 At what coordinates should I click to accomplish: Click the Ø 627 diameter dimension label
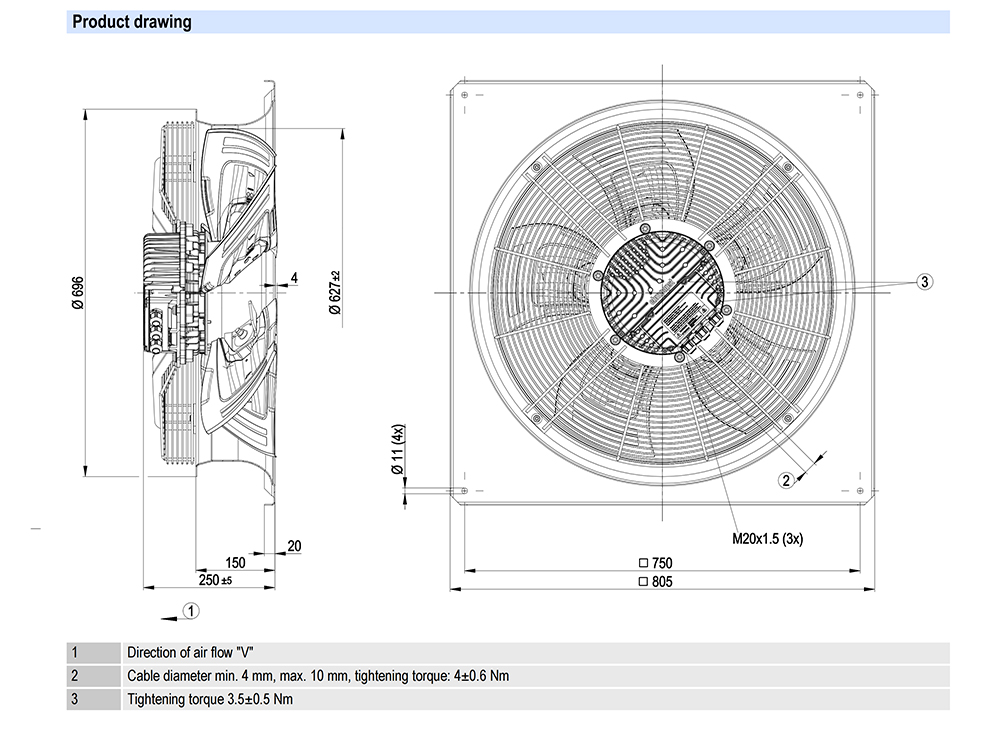coord(334,292)
